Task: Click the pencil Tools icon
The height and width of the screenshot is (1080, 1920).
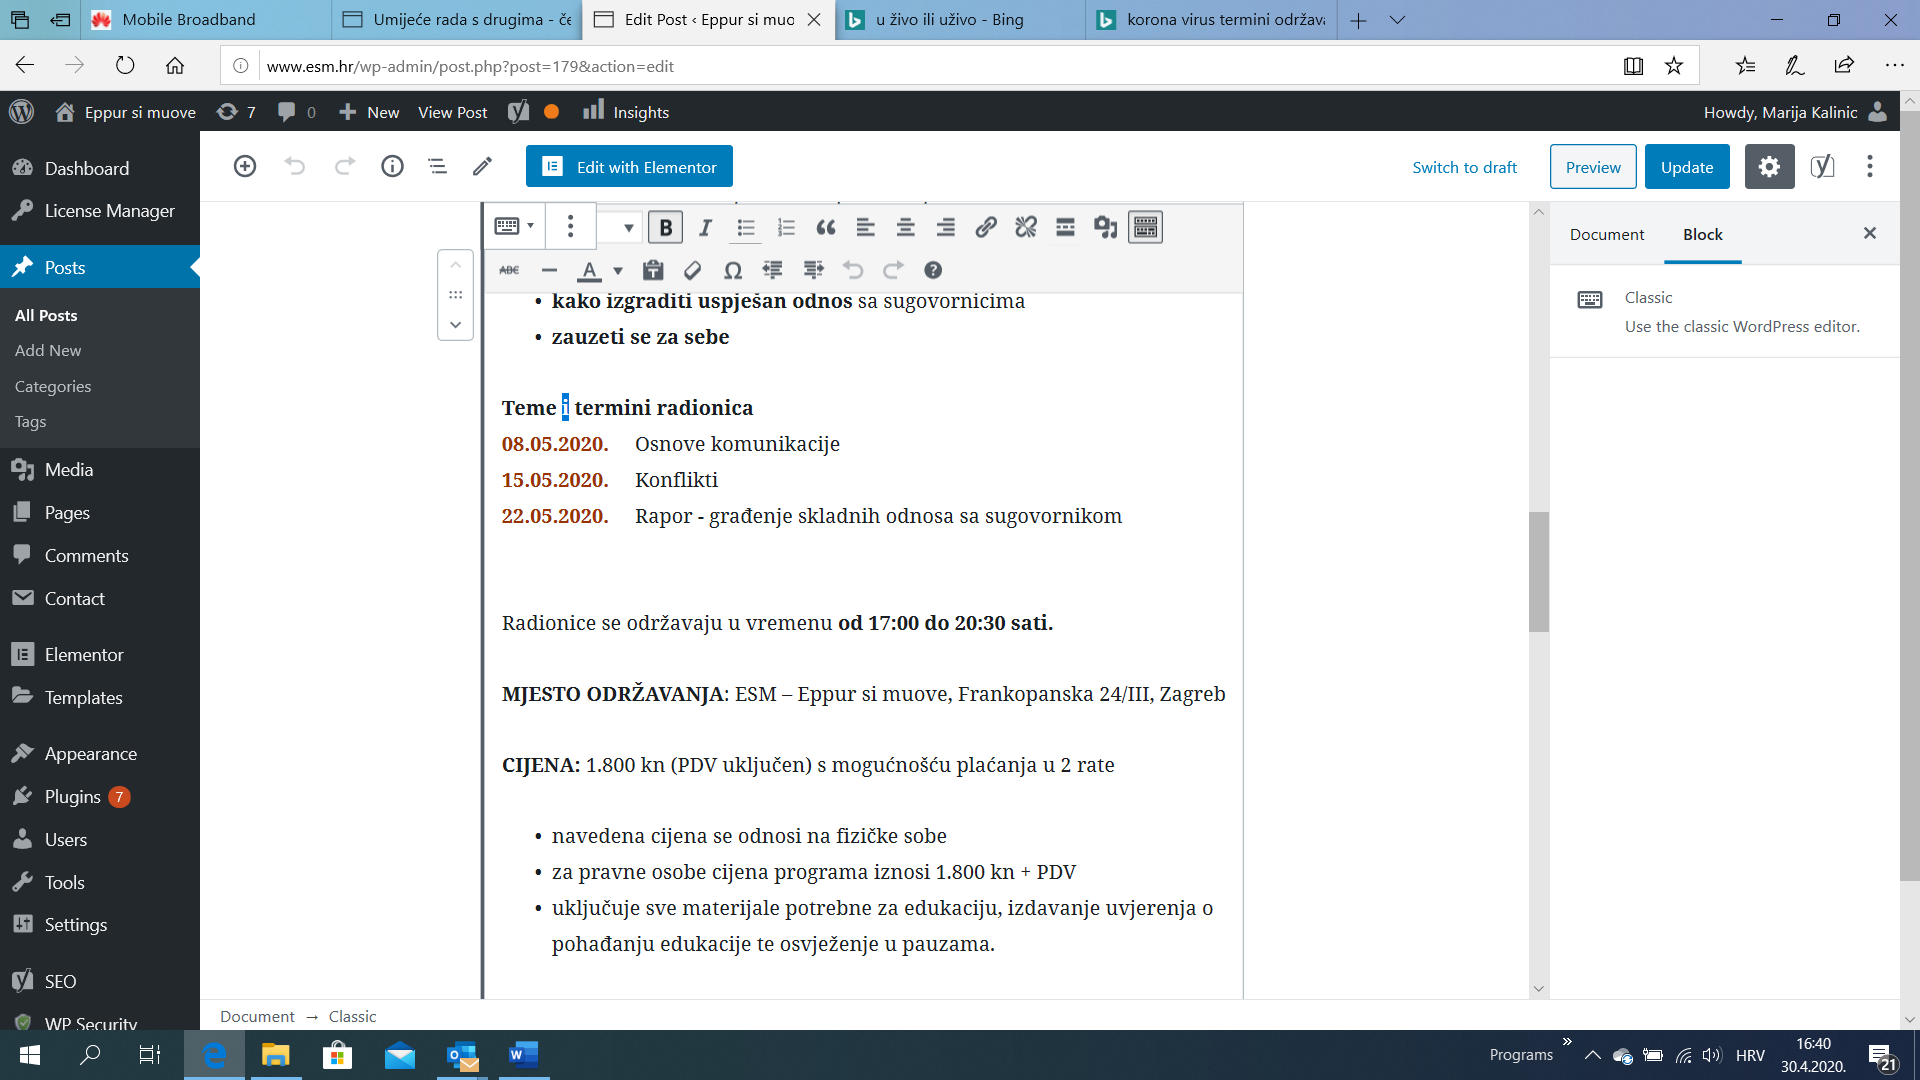Action: pyautogui.click(x=482, y=166)
